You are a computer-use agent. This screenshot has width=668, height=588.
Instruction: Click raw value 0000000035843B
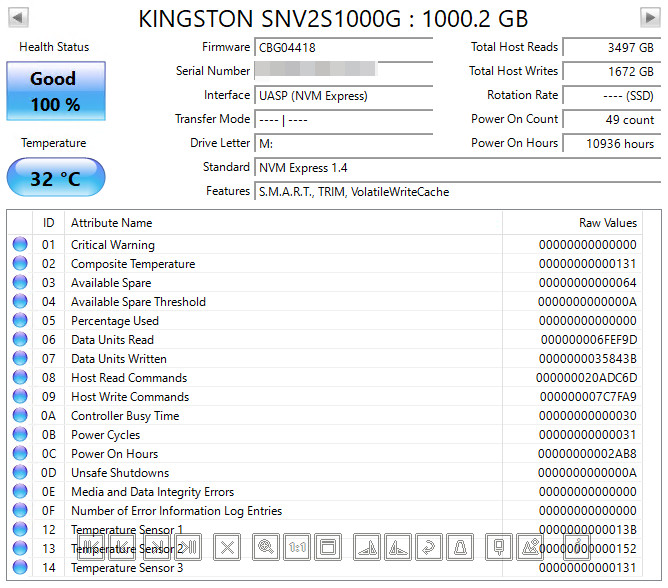point(587,359)
